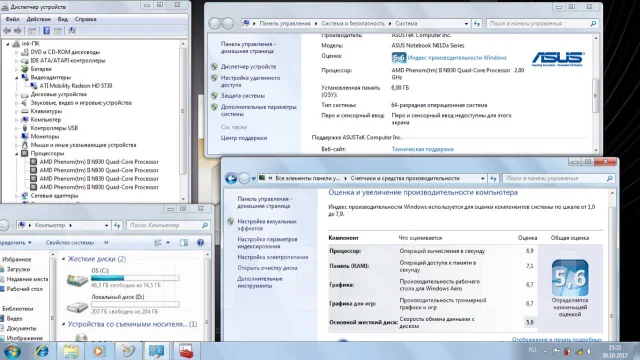Open Windows Explorer folder icon on taskbar
Viewport: 640px width, 360px height.
coord(70,351)
